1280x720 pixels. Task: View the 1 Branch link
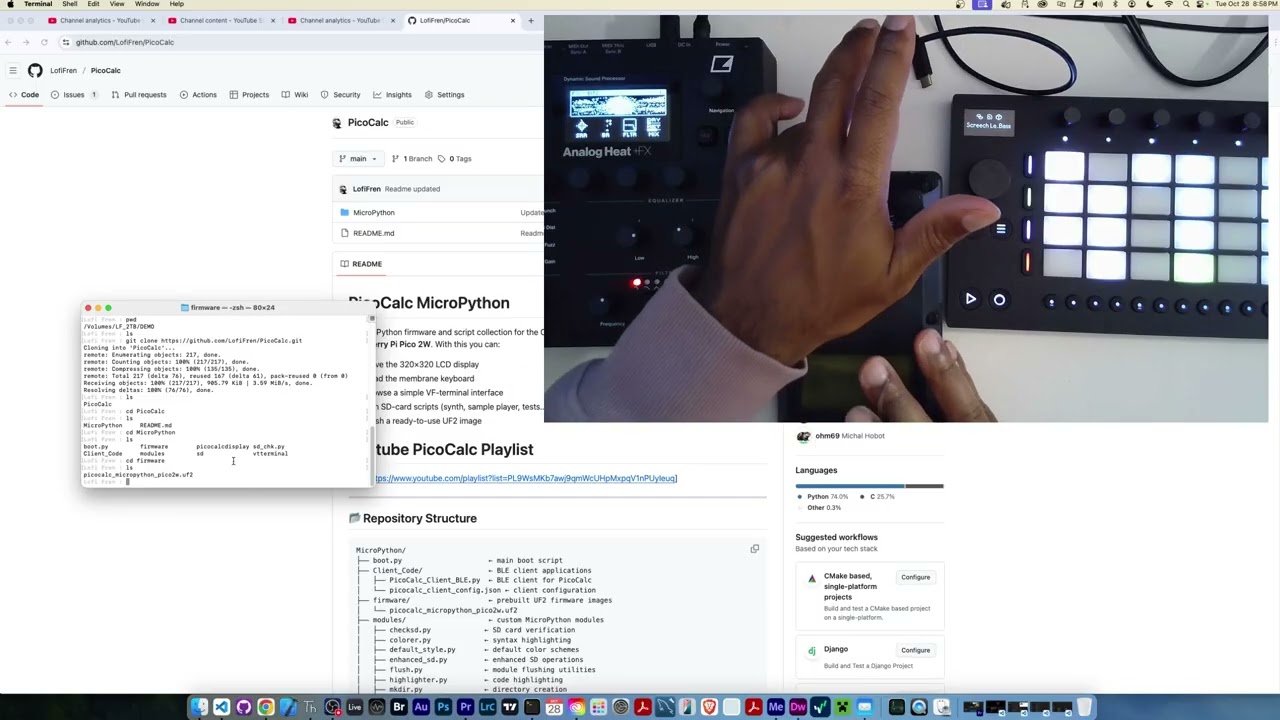[412, 158]
